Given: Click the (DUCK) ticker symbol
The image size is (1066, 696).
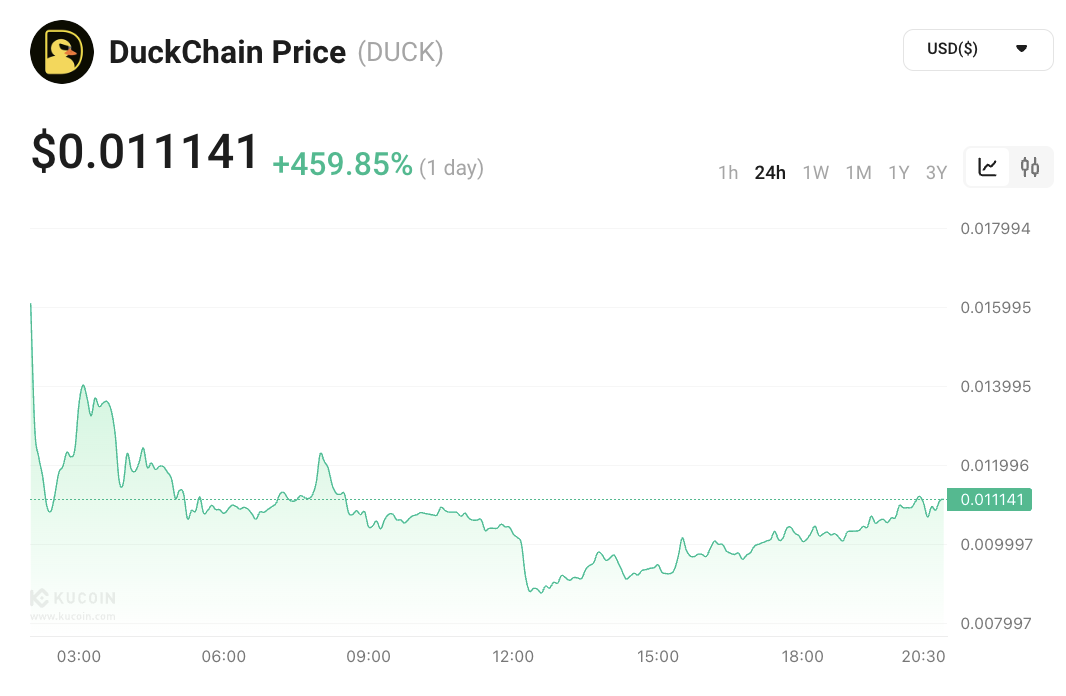Looking at the screenshot, I should (400, 52).
